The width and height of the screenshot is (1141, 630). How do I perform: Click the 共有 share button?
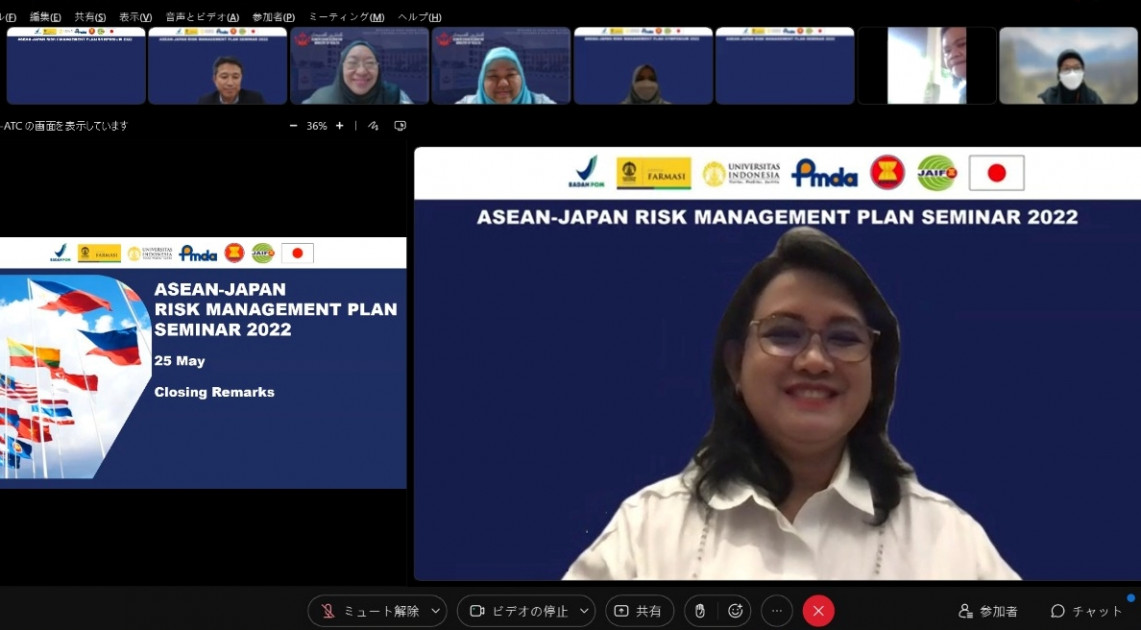(639, 611)
